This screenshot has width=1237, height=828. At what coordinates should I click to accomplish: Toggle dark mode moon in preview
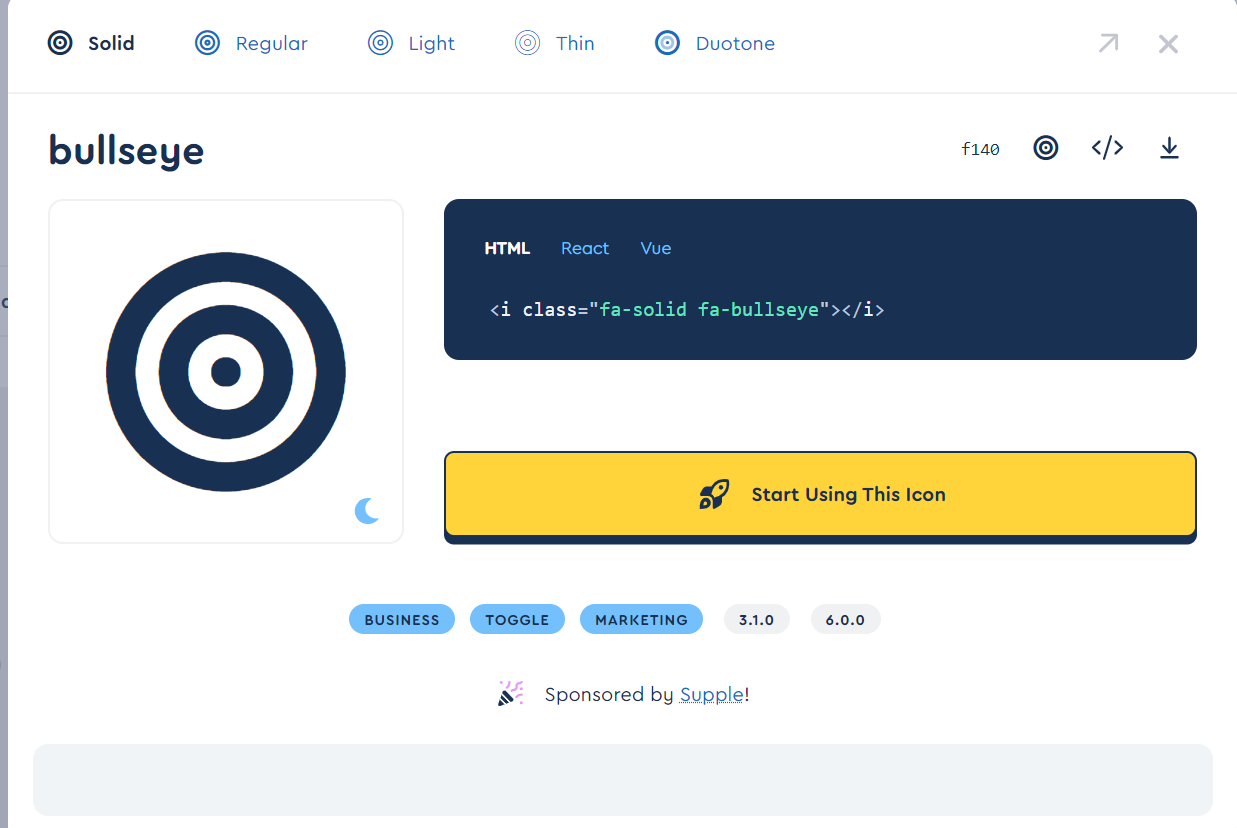pos(367,511)
